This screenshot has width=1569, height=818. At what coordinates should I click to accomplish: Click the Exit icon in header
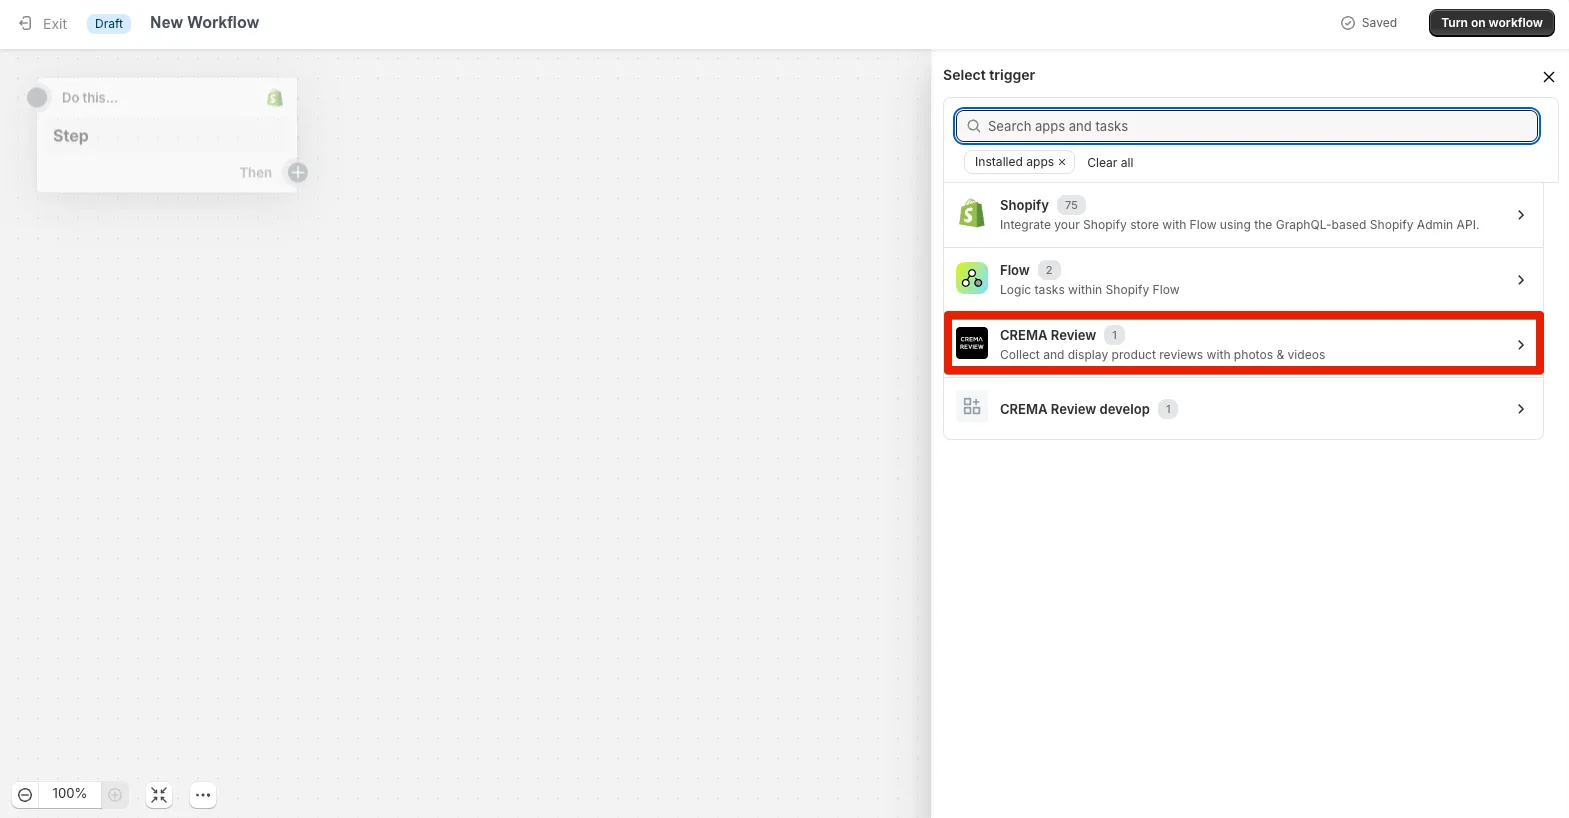coord(26,23)
